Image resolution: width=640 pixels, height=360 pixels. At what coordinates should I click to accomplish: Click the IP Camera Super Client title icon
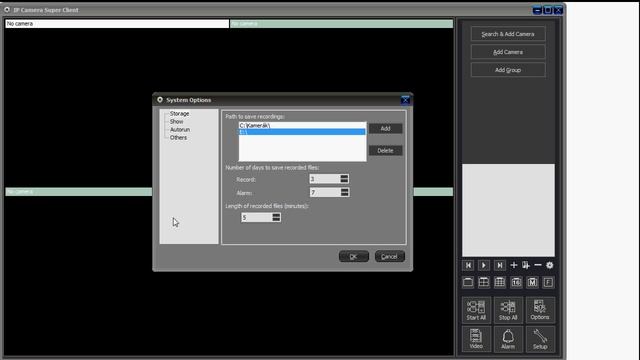[x=7, y=10]
